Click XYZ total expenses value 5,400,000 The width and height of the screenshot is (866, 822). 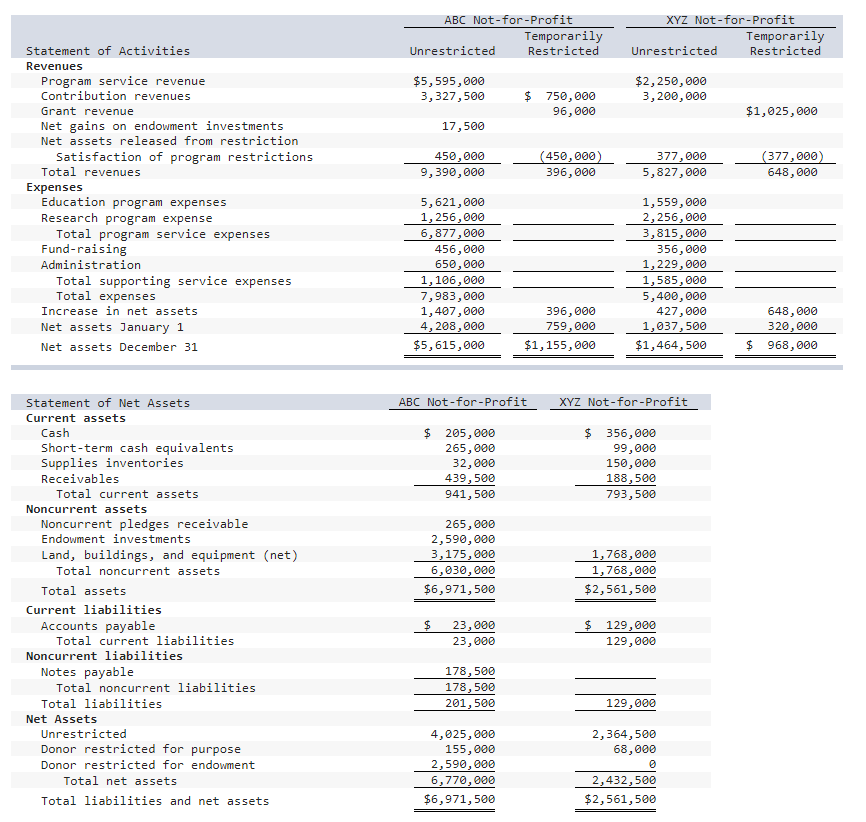point(674,296)
